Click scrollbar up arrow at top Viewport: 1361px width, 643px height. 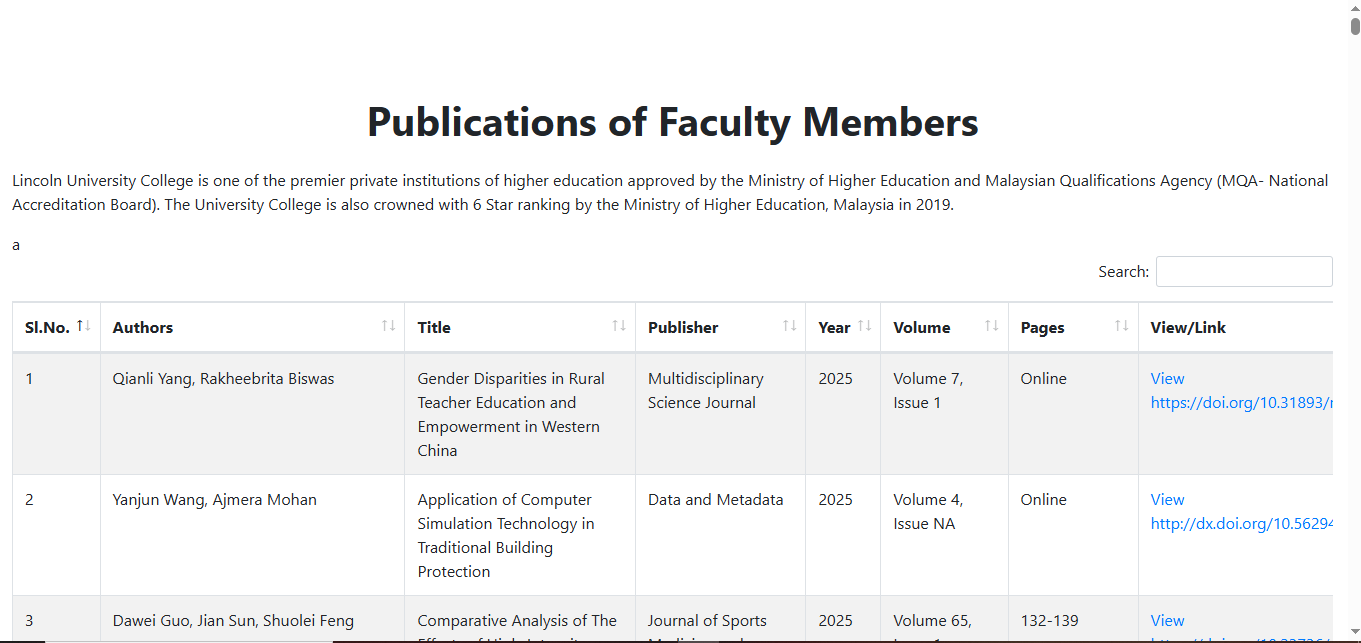[1355, 6]
